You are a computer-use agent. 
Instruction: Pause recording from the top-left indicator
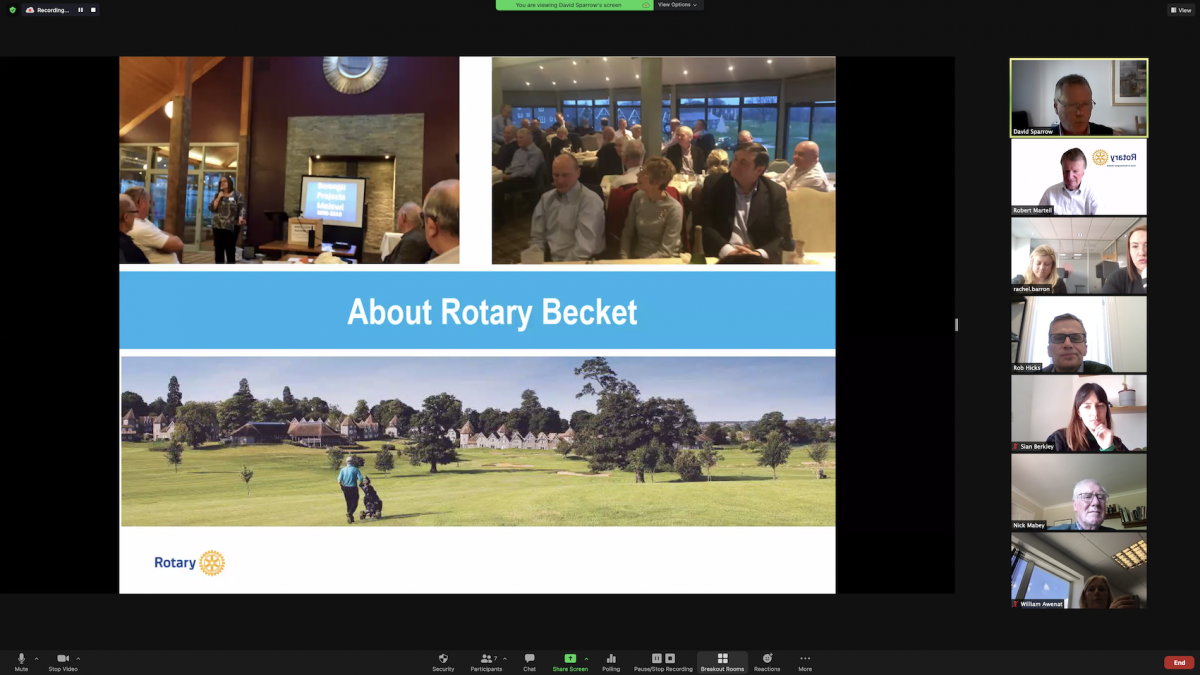pyautogui.click(x=81, y=10)
